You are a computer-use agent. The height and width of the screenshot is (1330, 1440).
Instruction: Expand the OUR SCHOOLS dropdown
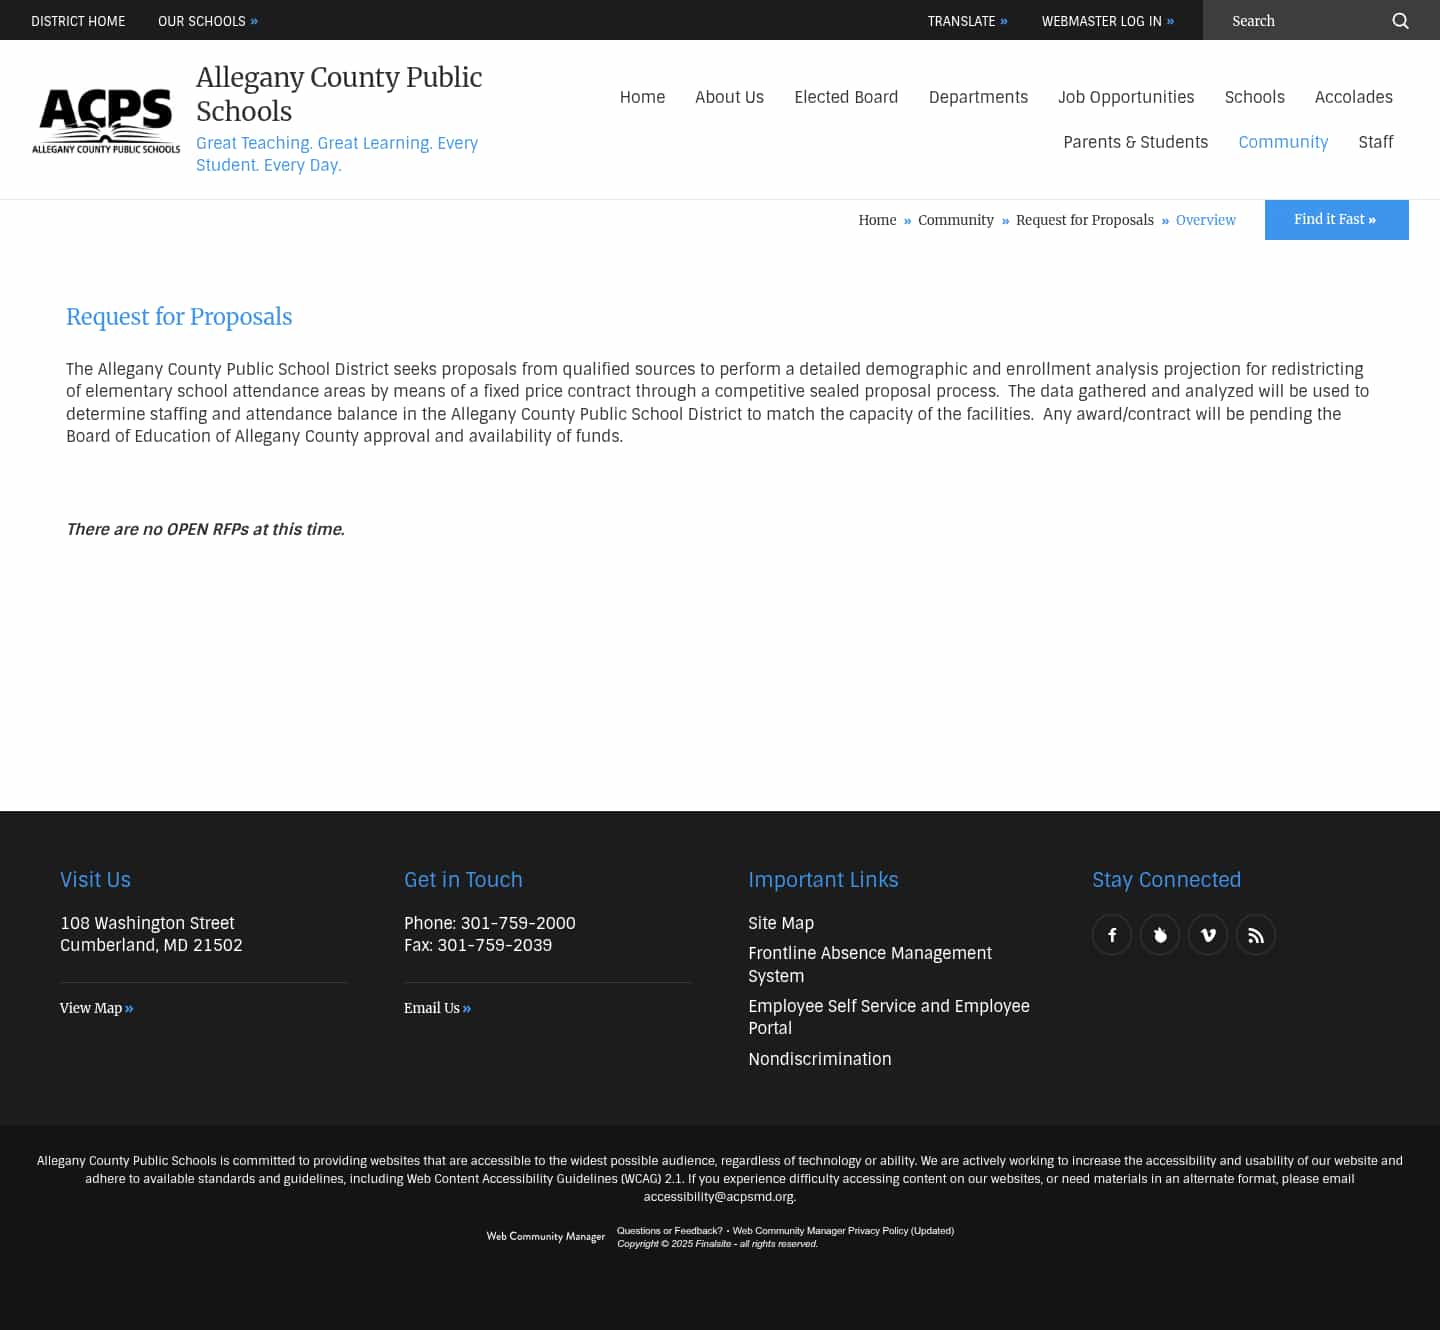click(x=207, y=20)
